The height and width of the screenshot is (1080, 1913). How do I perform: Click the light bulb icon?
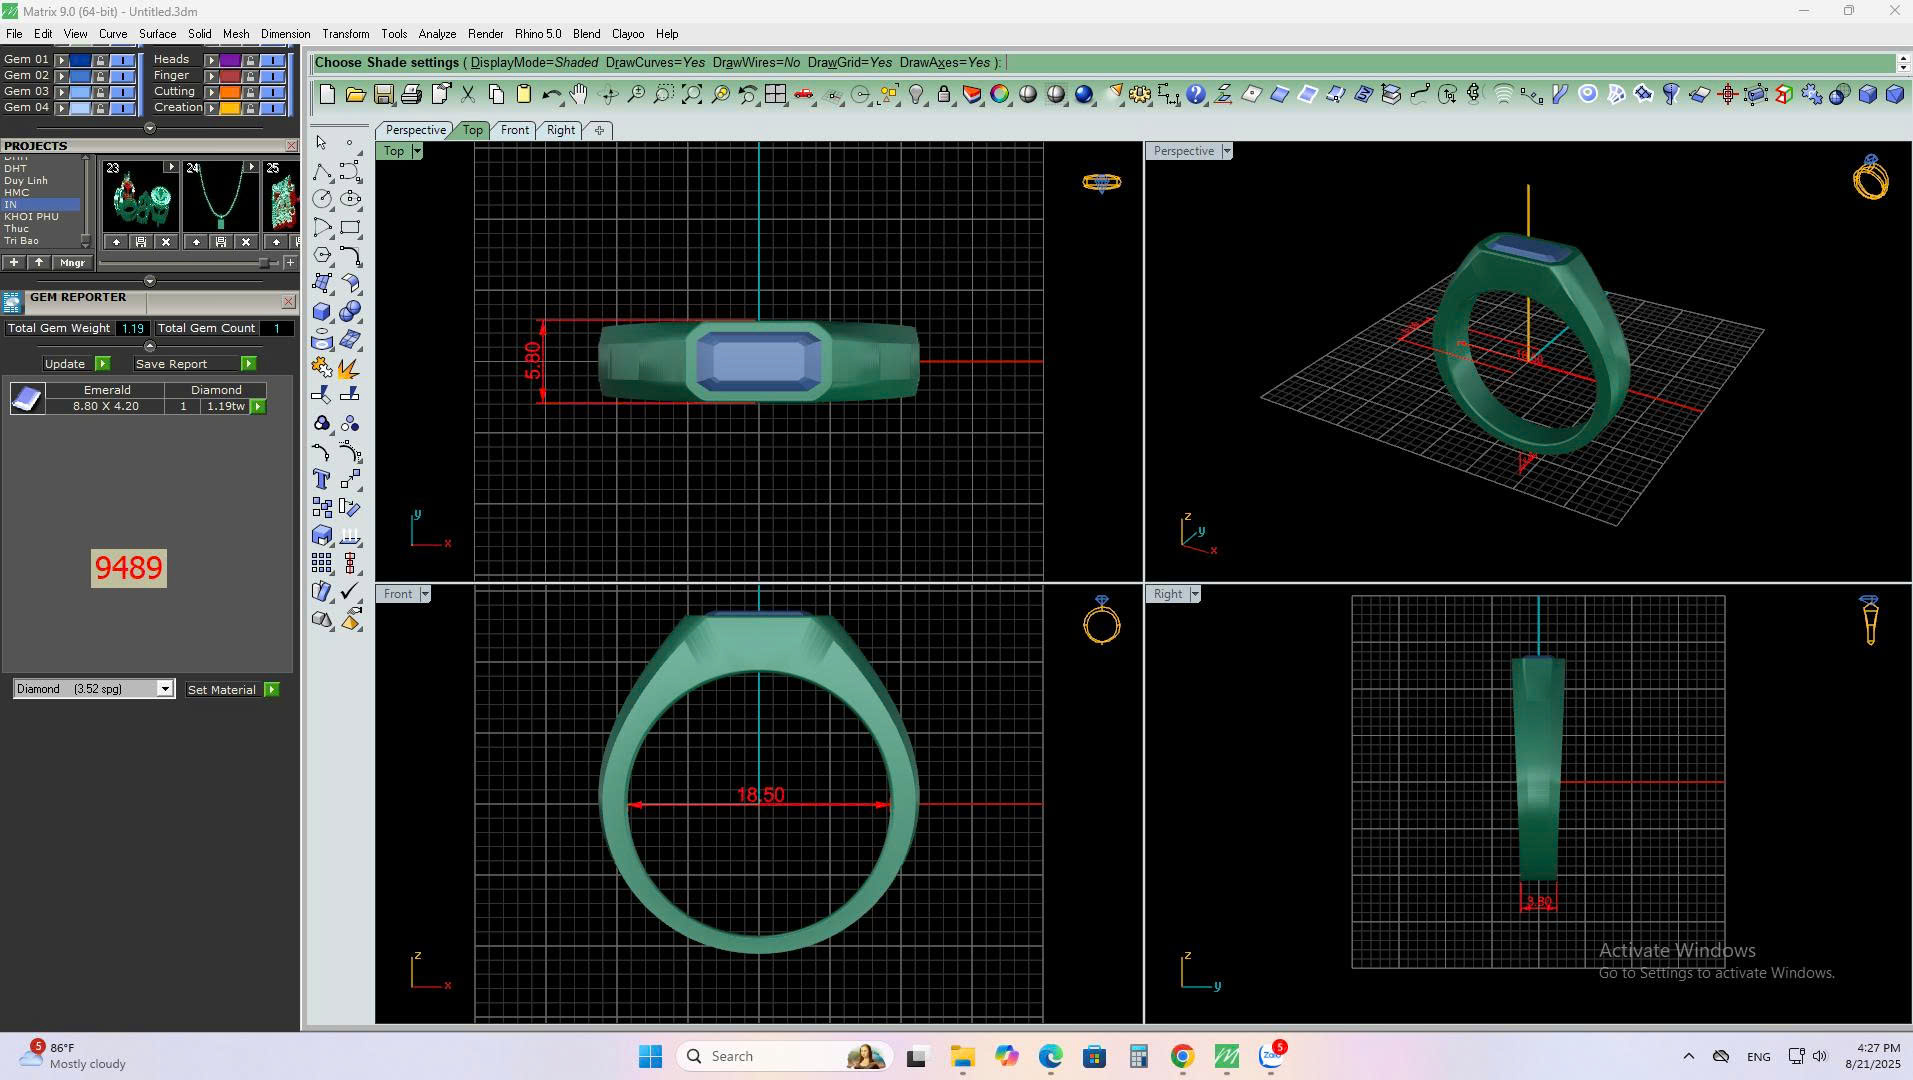tap(916, 95)
